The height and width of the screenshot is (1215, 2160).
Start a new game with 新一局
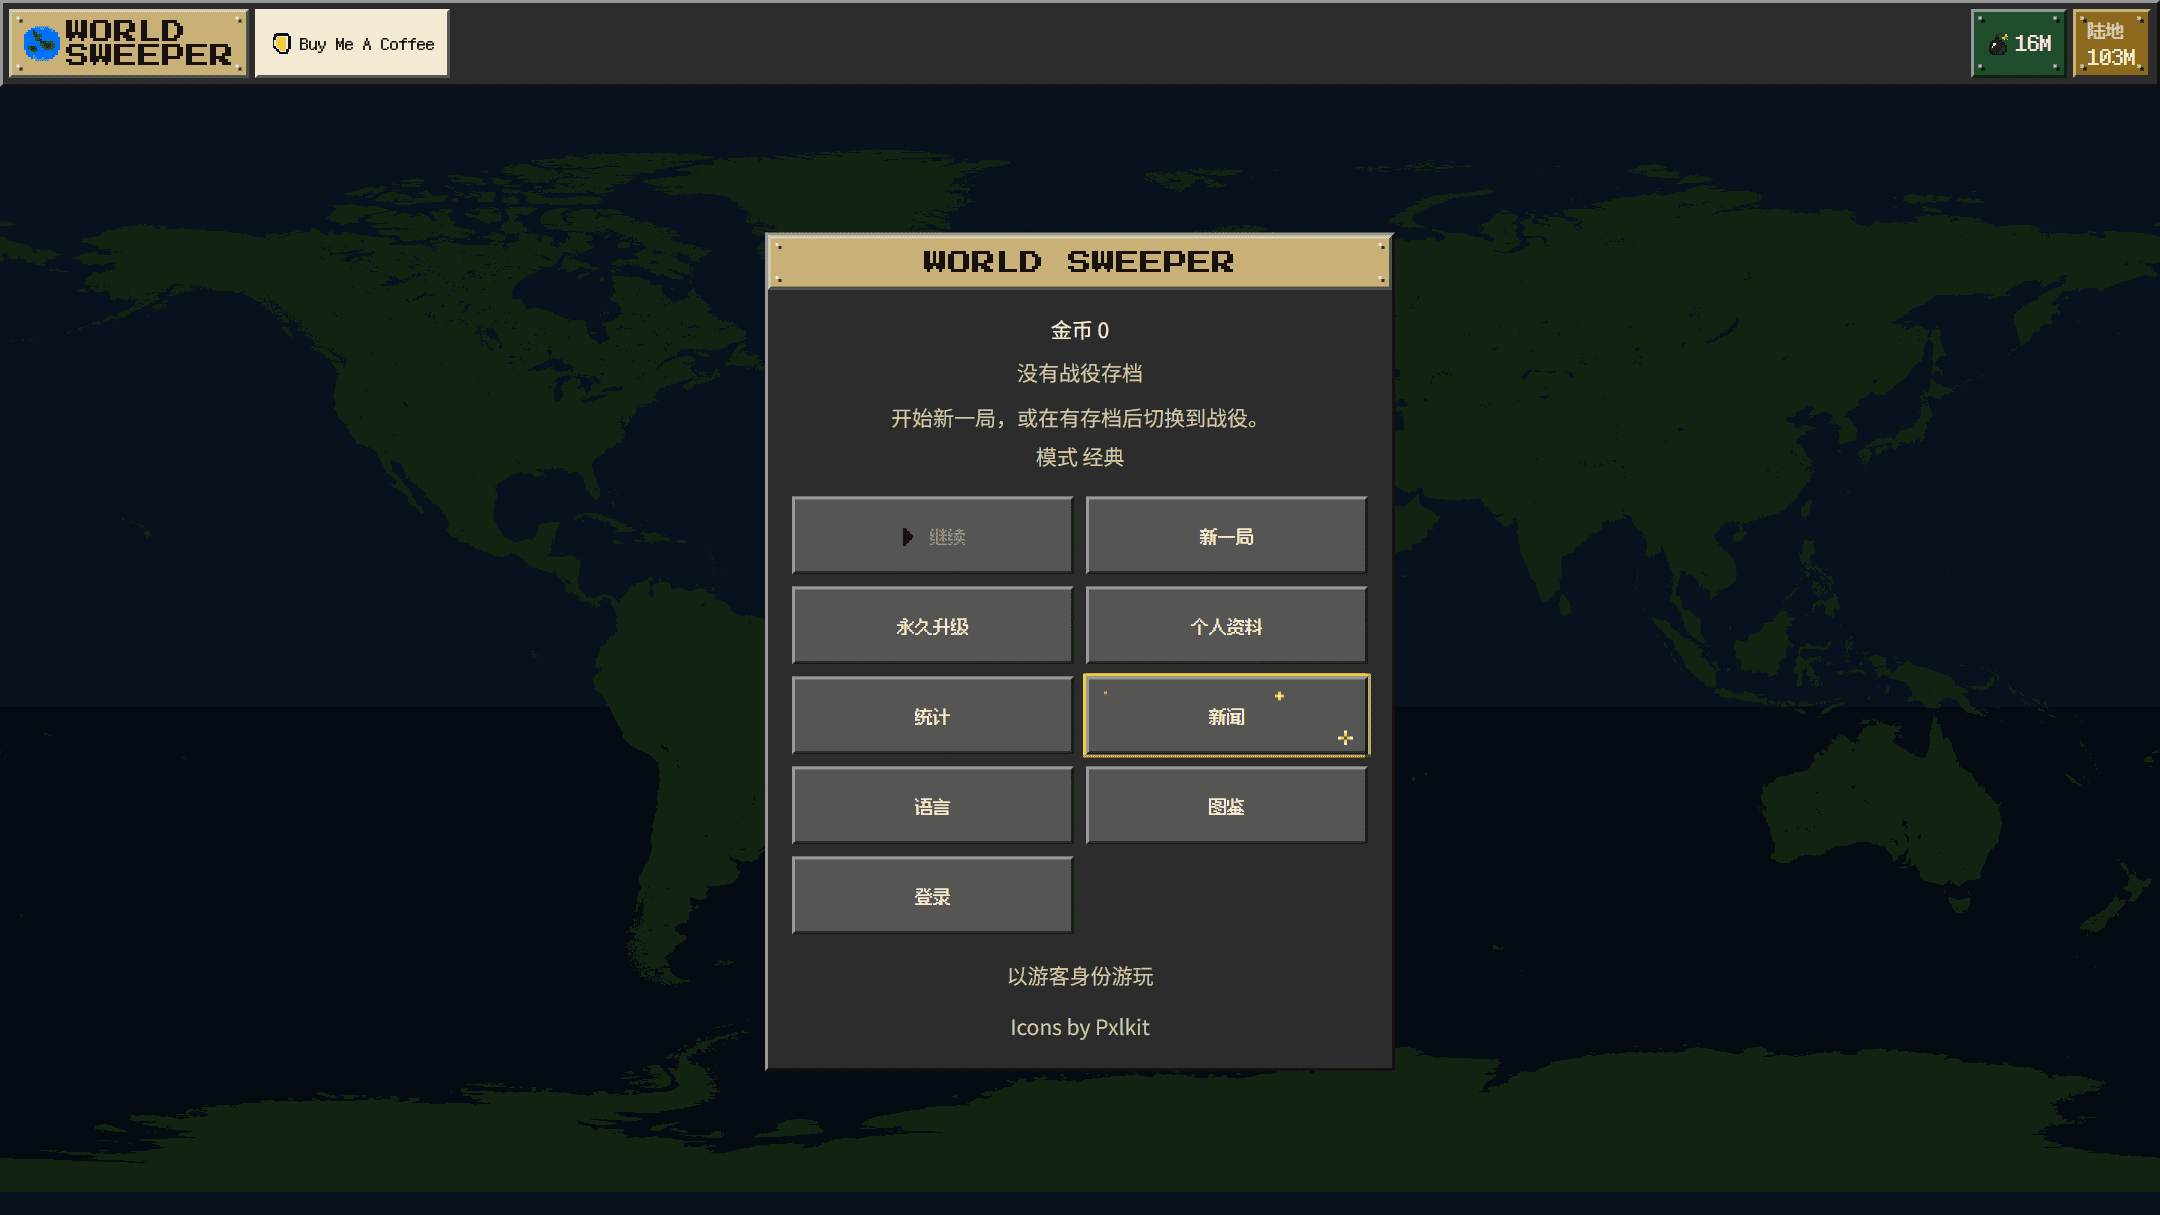pyautogui.click(x=1226, y=535)
